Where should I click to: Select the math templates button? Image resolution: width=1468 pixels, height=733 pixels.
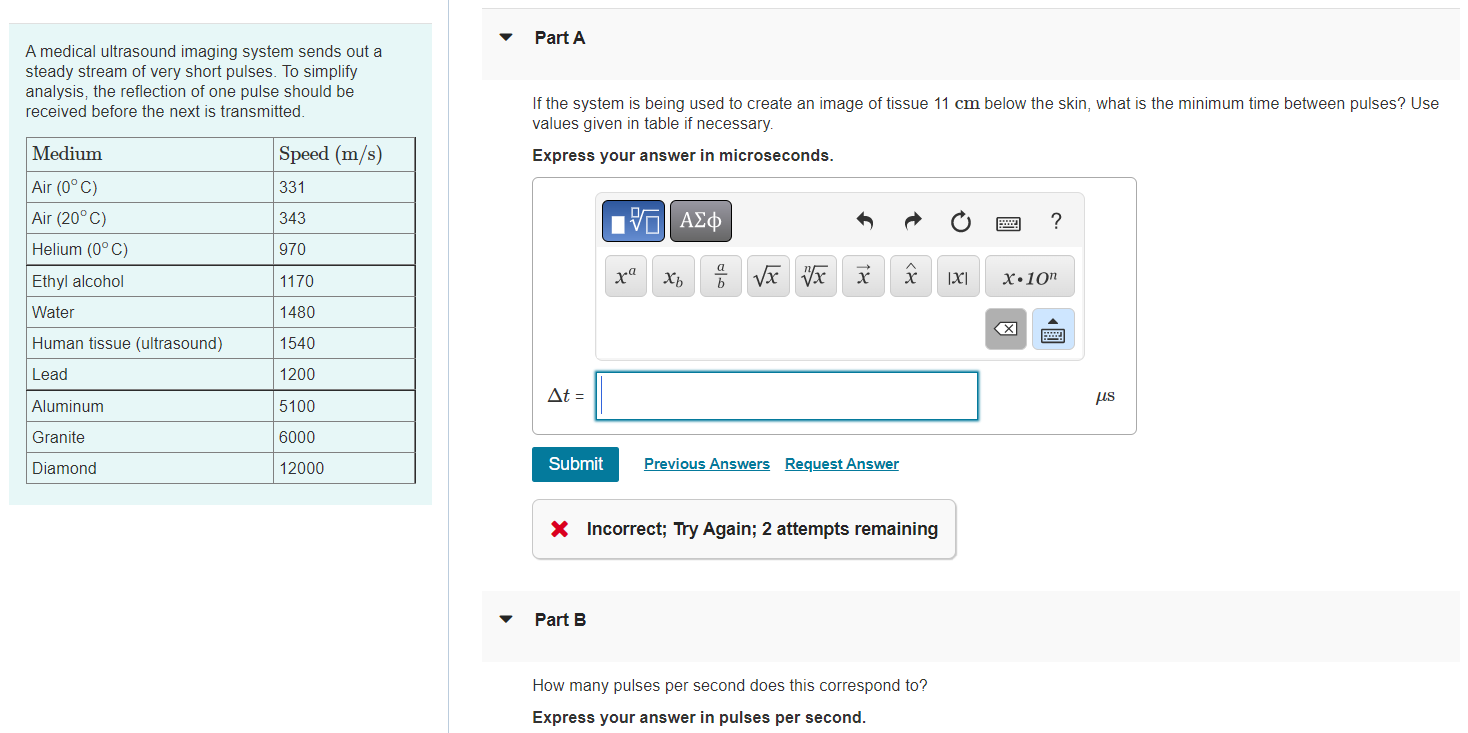tap(634, 221)
